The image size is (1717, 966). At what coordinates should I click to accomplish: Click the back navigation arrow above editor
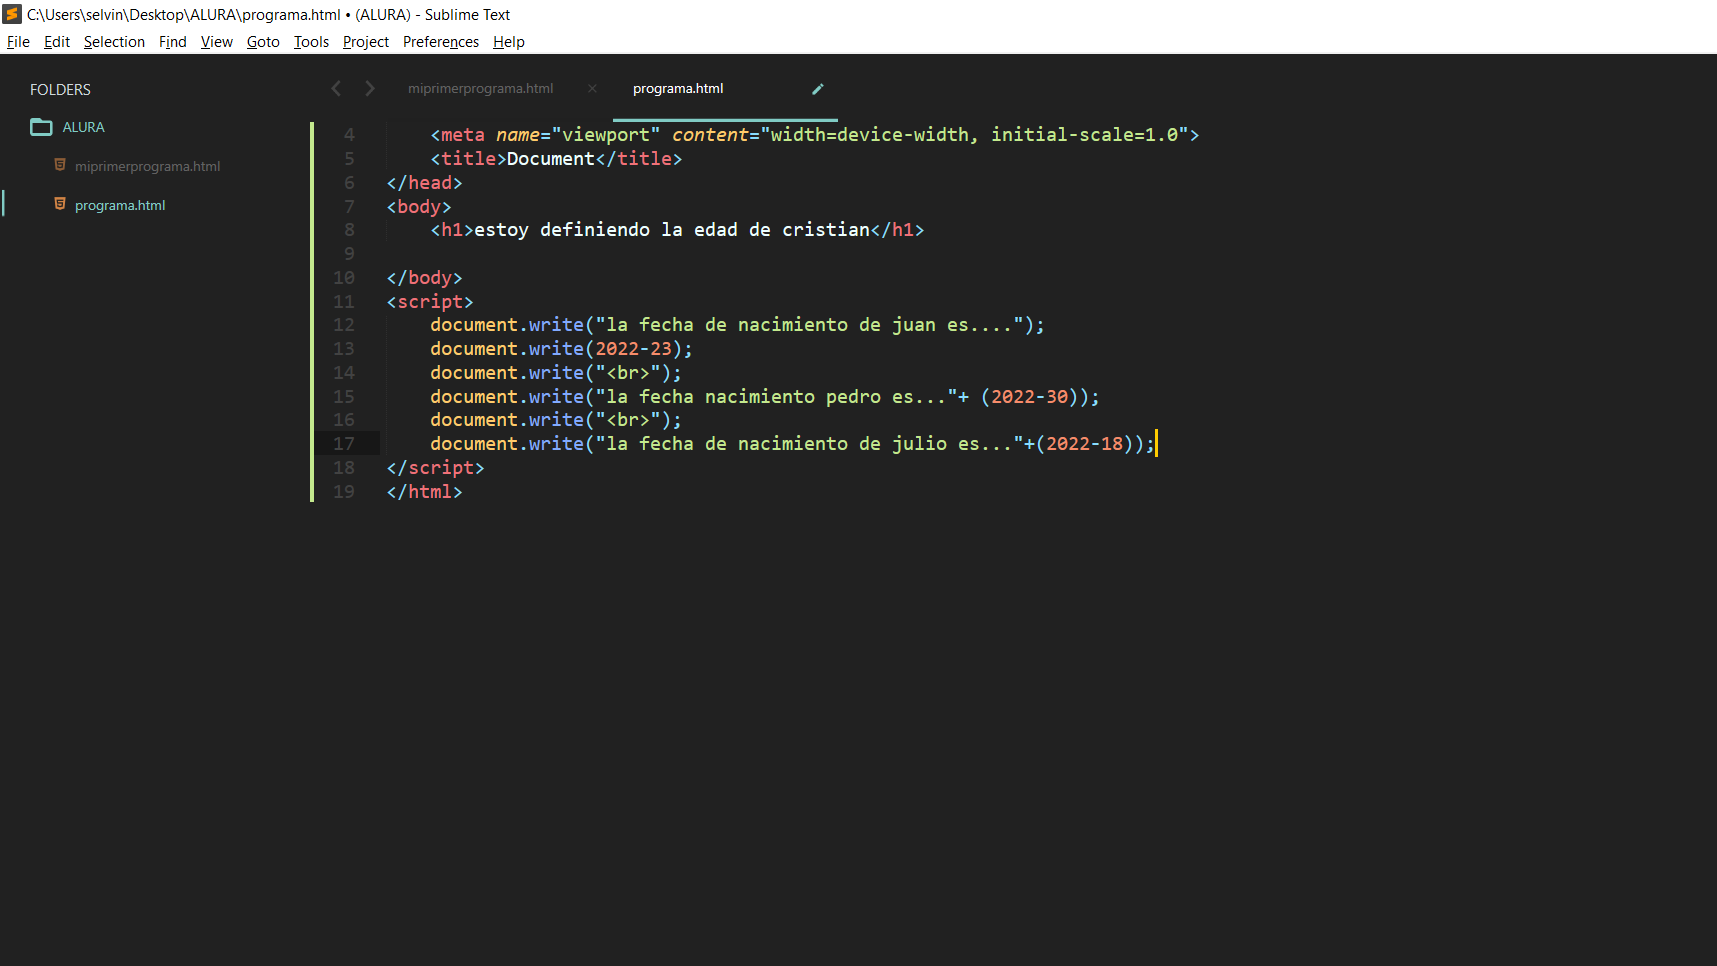click(336, 88)
